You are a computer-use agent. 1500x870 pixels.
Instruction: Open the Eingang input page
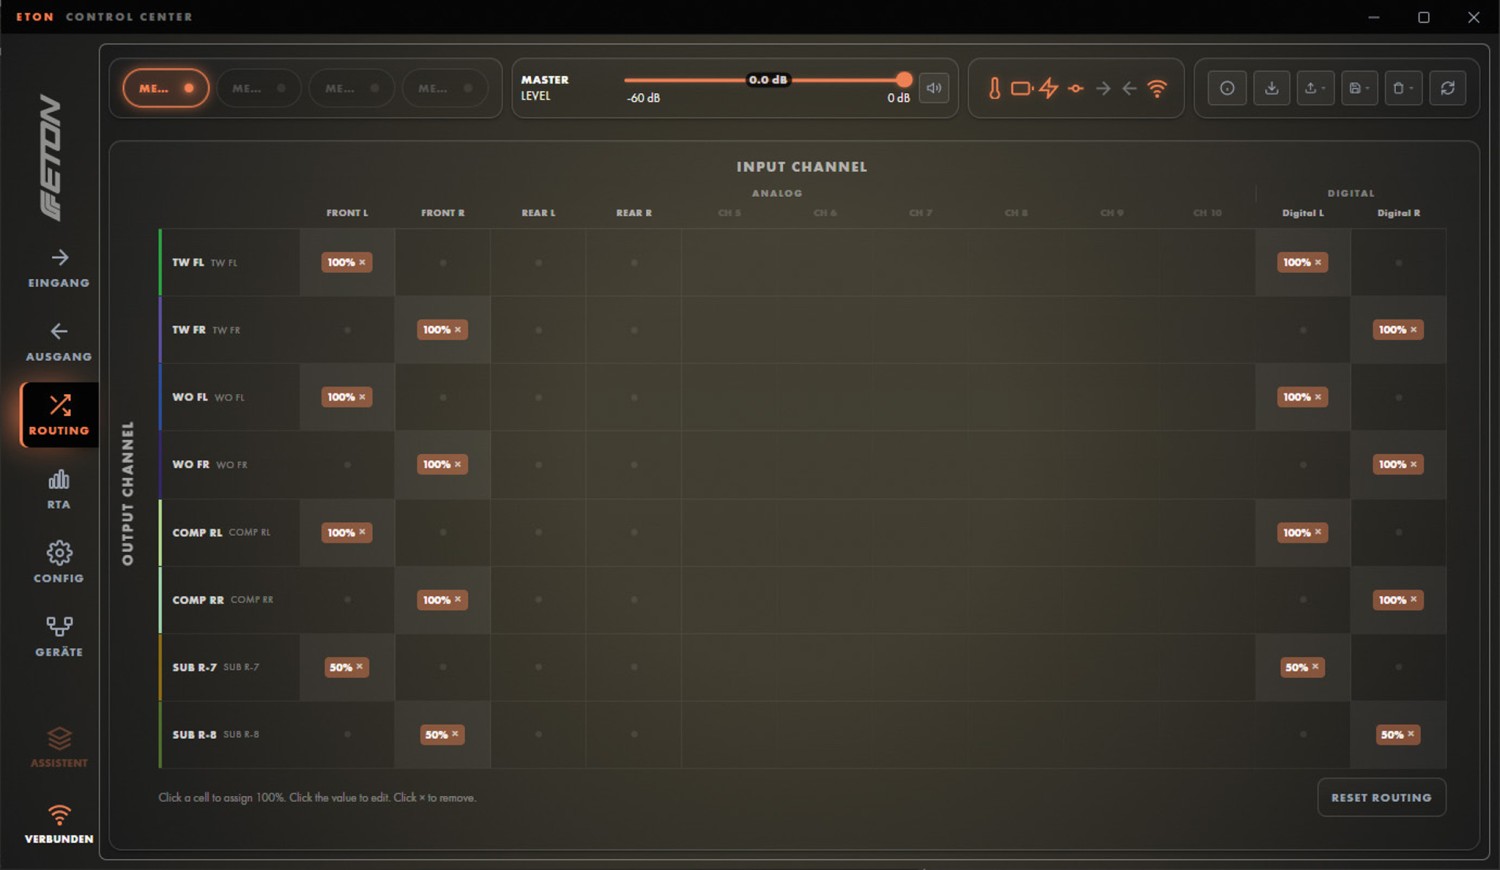59,269
